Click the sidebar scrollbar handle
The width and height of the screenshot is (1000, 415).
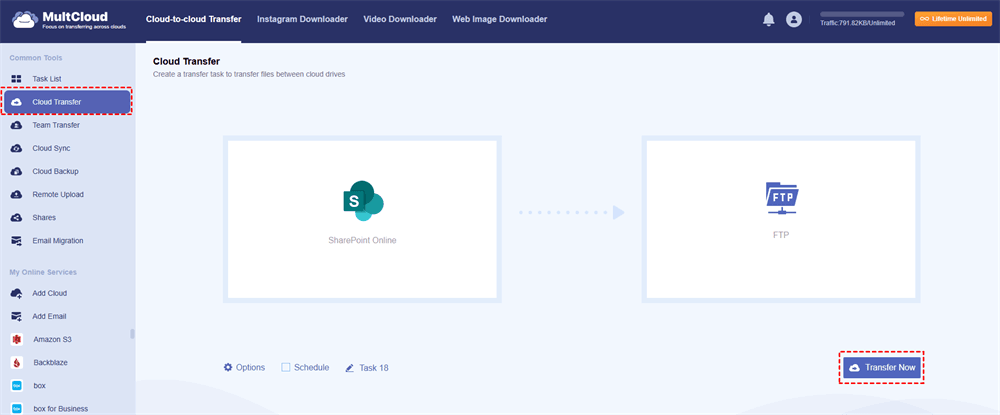click(x=132, y=333)
